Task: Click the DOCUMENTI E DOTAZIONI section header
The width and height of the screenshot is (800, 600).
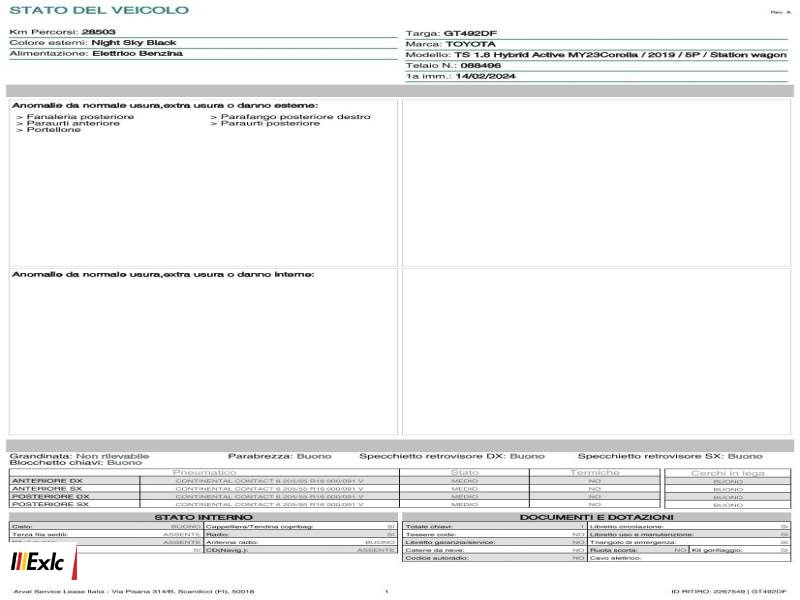Action: tap(596, 517)
